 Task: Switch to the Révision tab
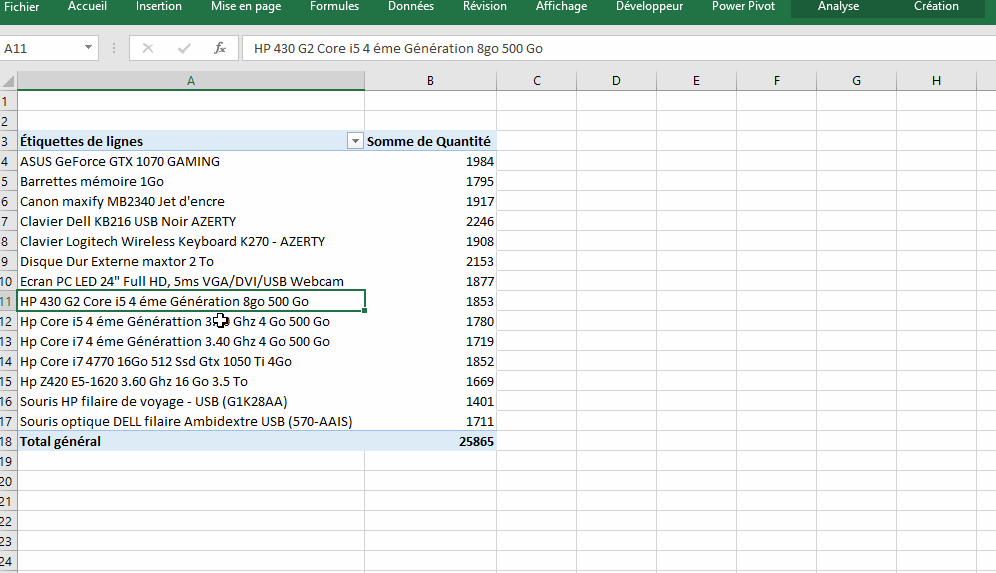[x=485, y=7]
